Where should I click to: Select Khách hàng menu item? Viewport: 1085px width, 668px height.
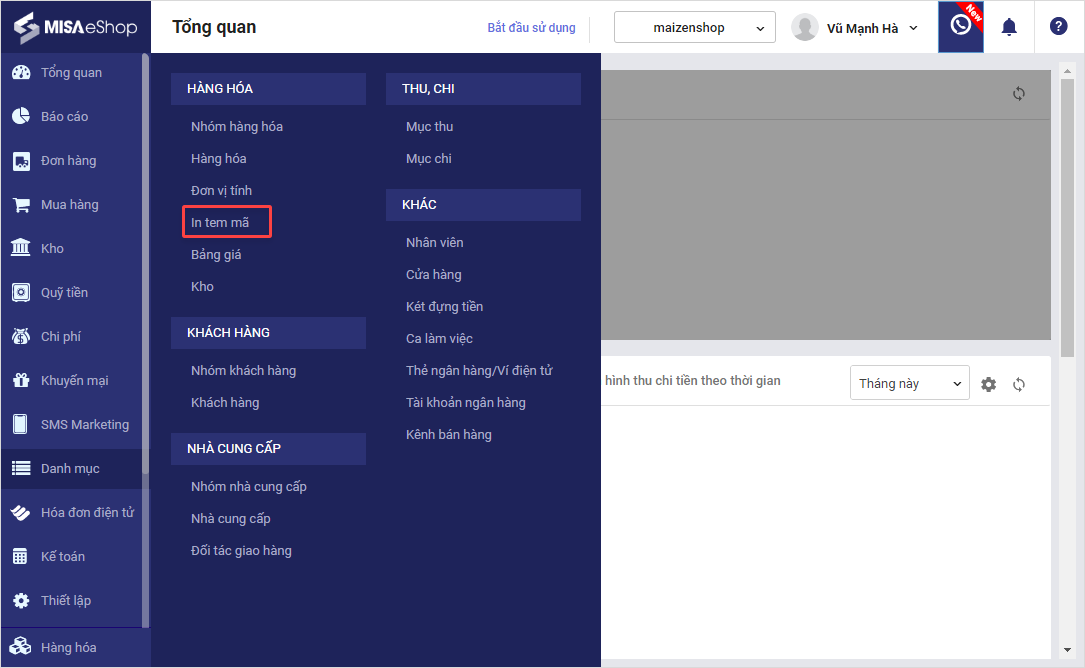(x=225, y=402)
